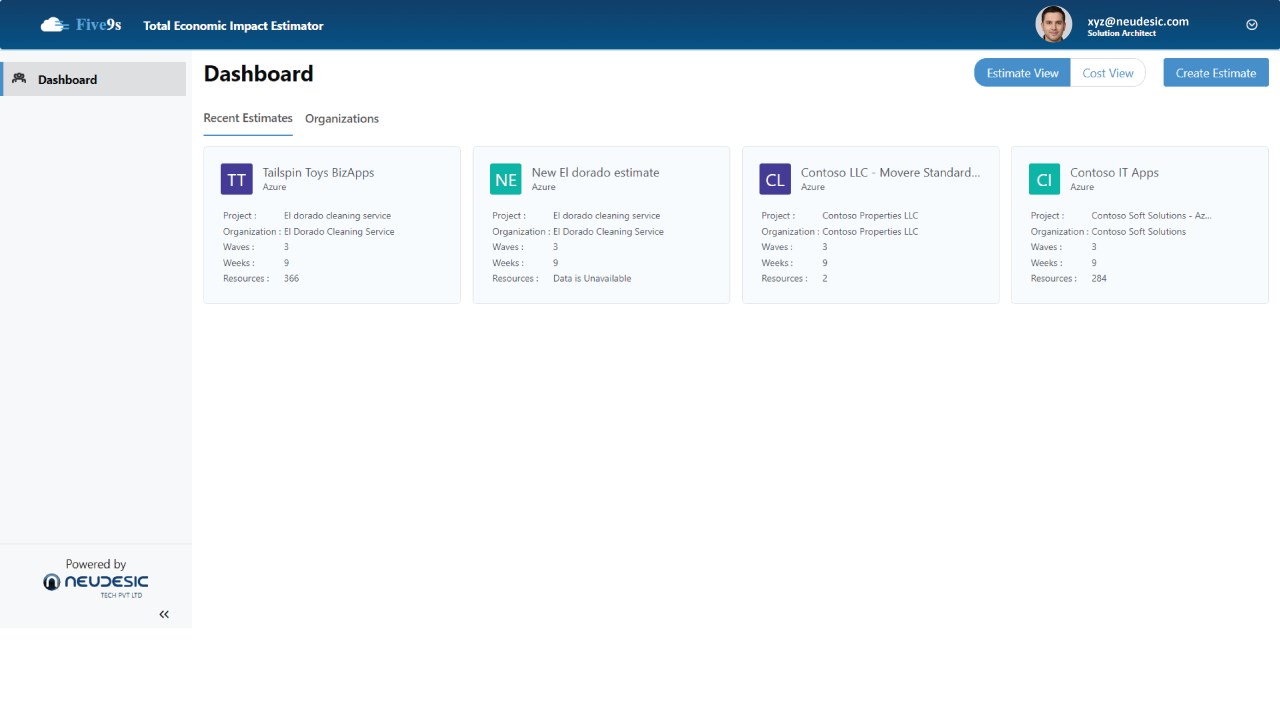Click the xyz@neudesic.com email text
This screenshot has width=1280, height=720.
pos(1138,21)
